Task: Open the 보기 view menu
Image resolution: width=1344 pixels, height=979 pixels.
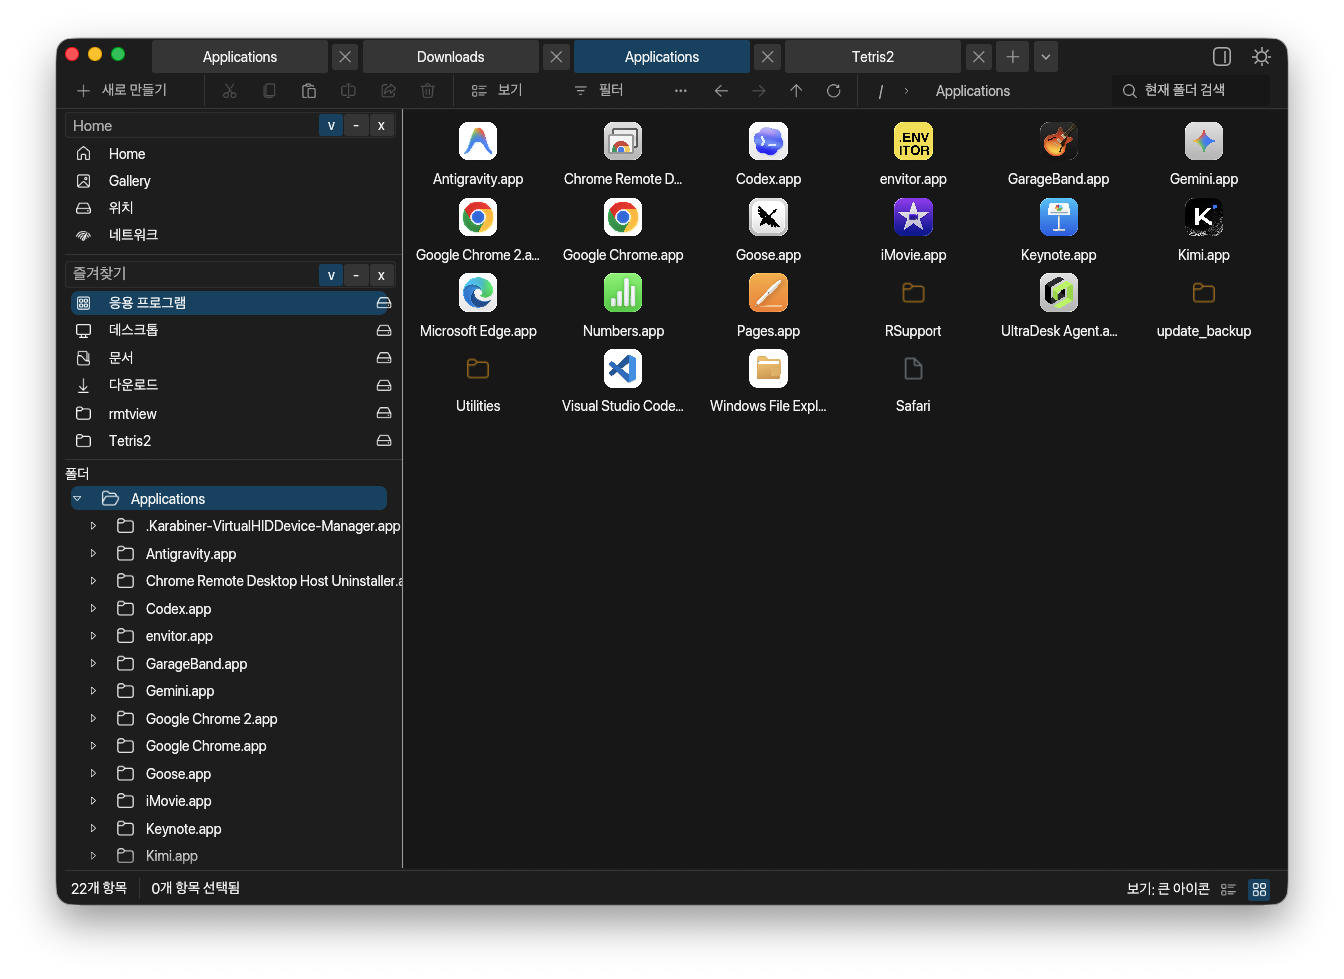Action: [497, 91]
